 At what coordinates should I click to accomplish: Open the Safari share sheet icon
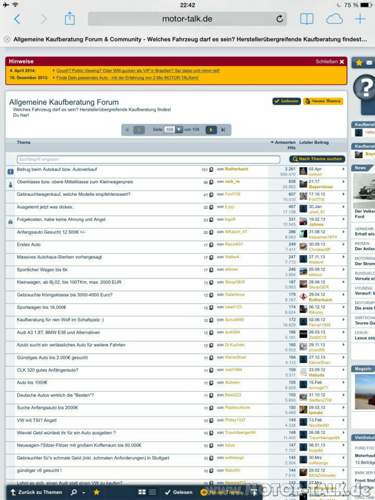70,18
